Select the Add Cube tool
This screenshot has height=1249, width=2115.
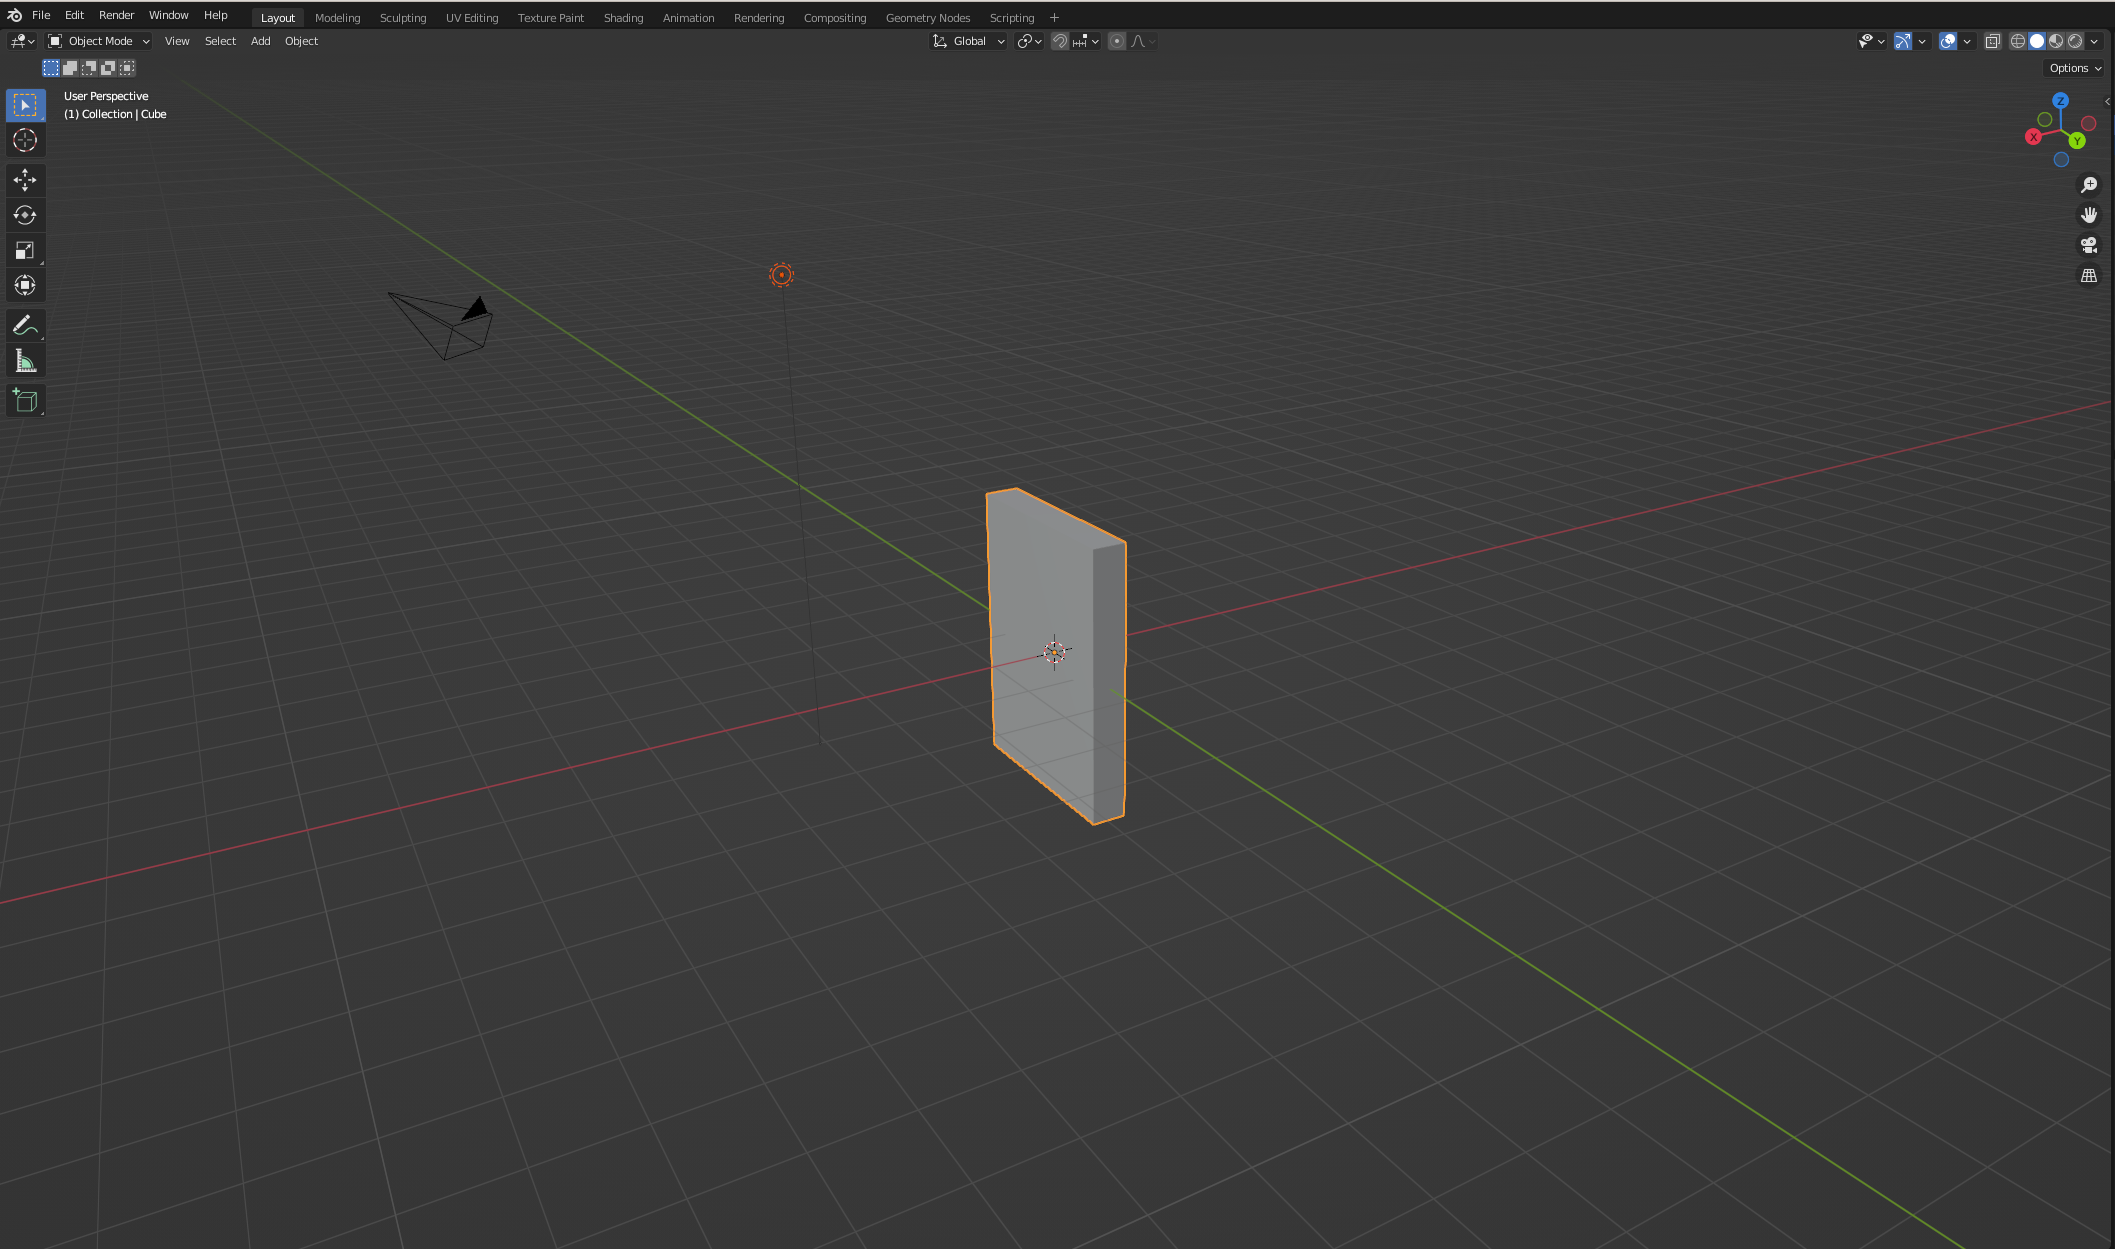pyautogui.click(x=25, y=401)
